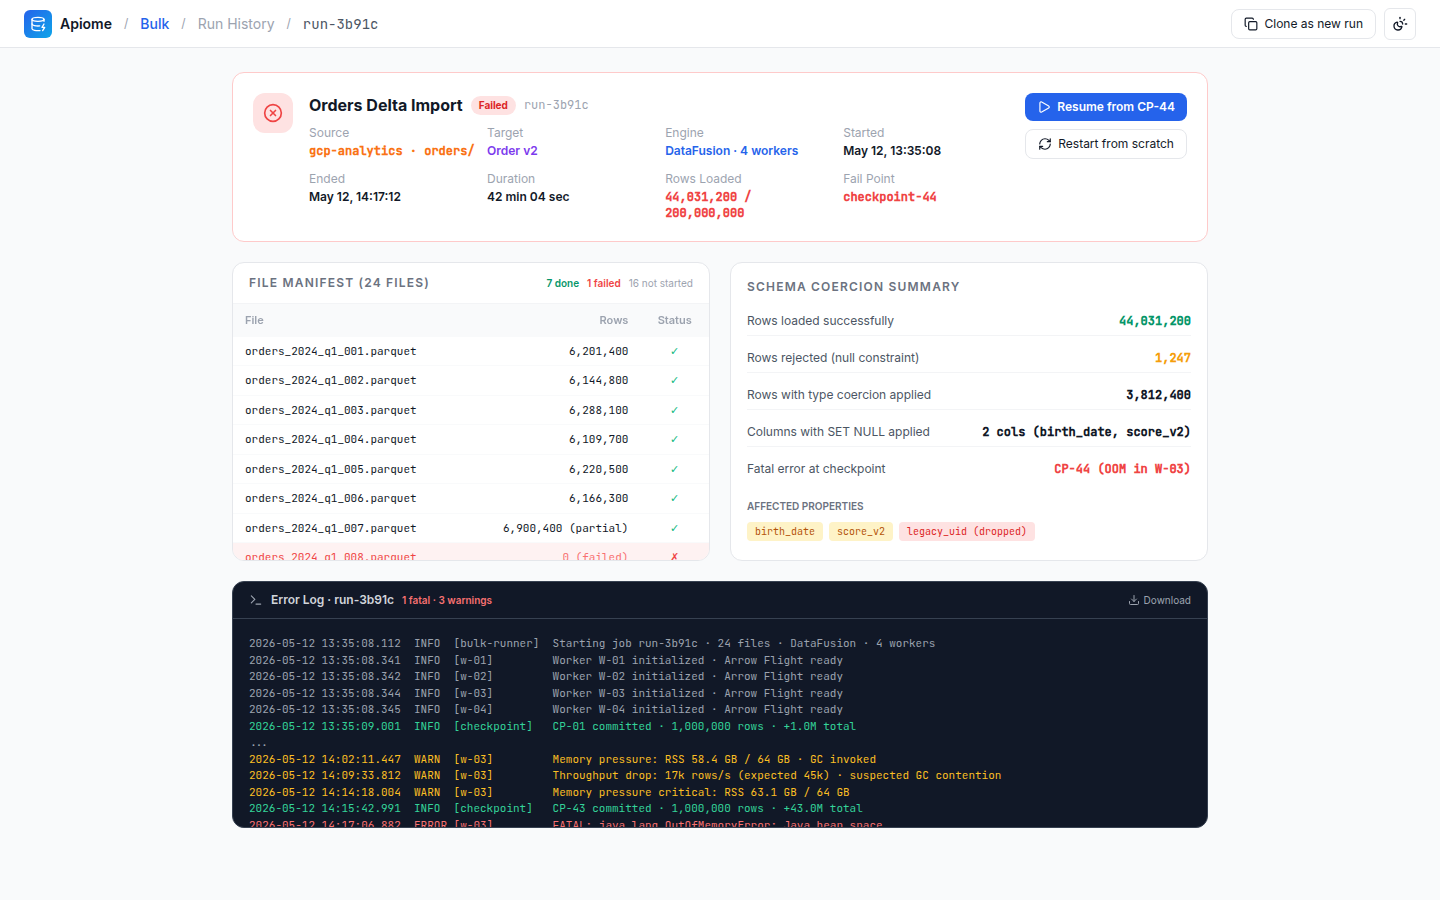Image resolution: width=1440 pixels, height=900 pixels.
Task: Click the 'CP-44 (OOM in W-03)' fatal error value
Action: coord(1122,469)
